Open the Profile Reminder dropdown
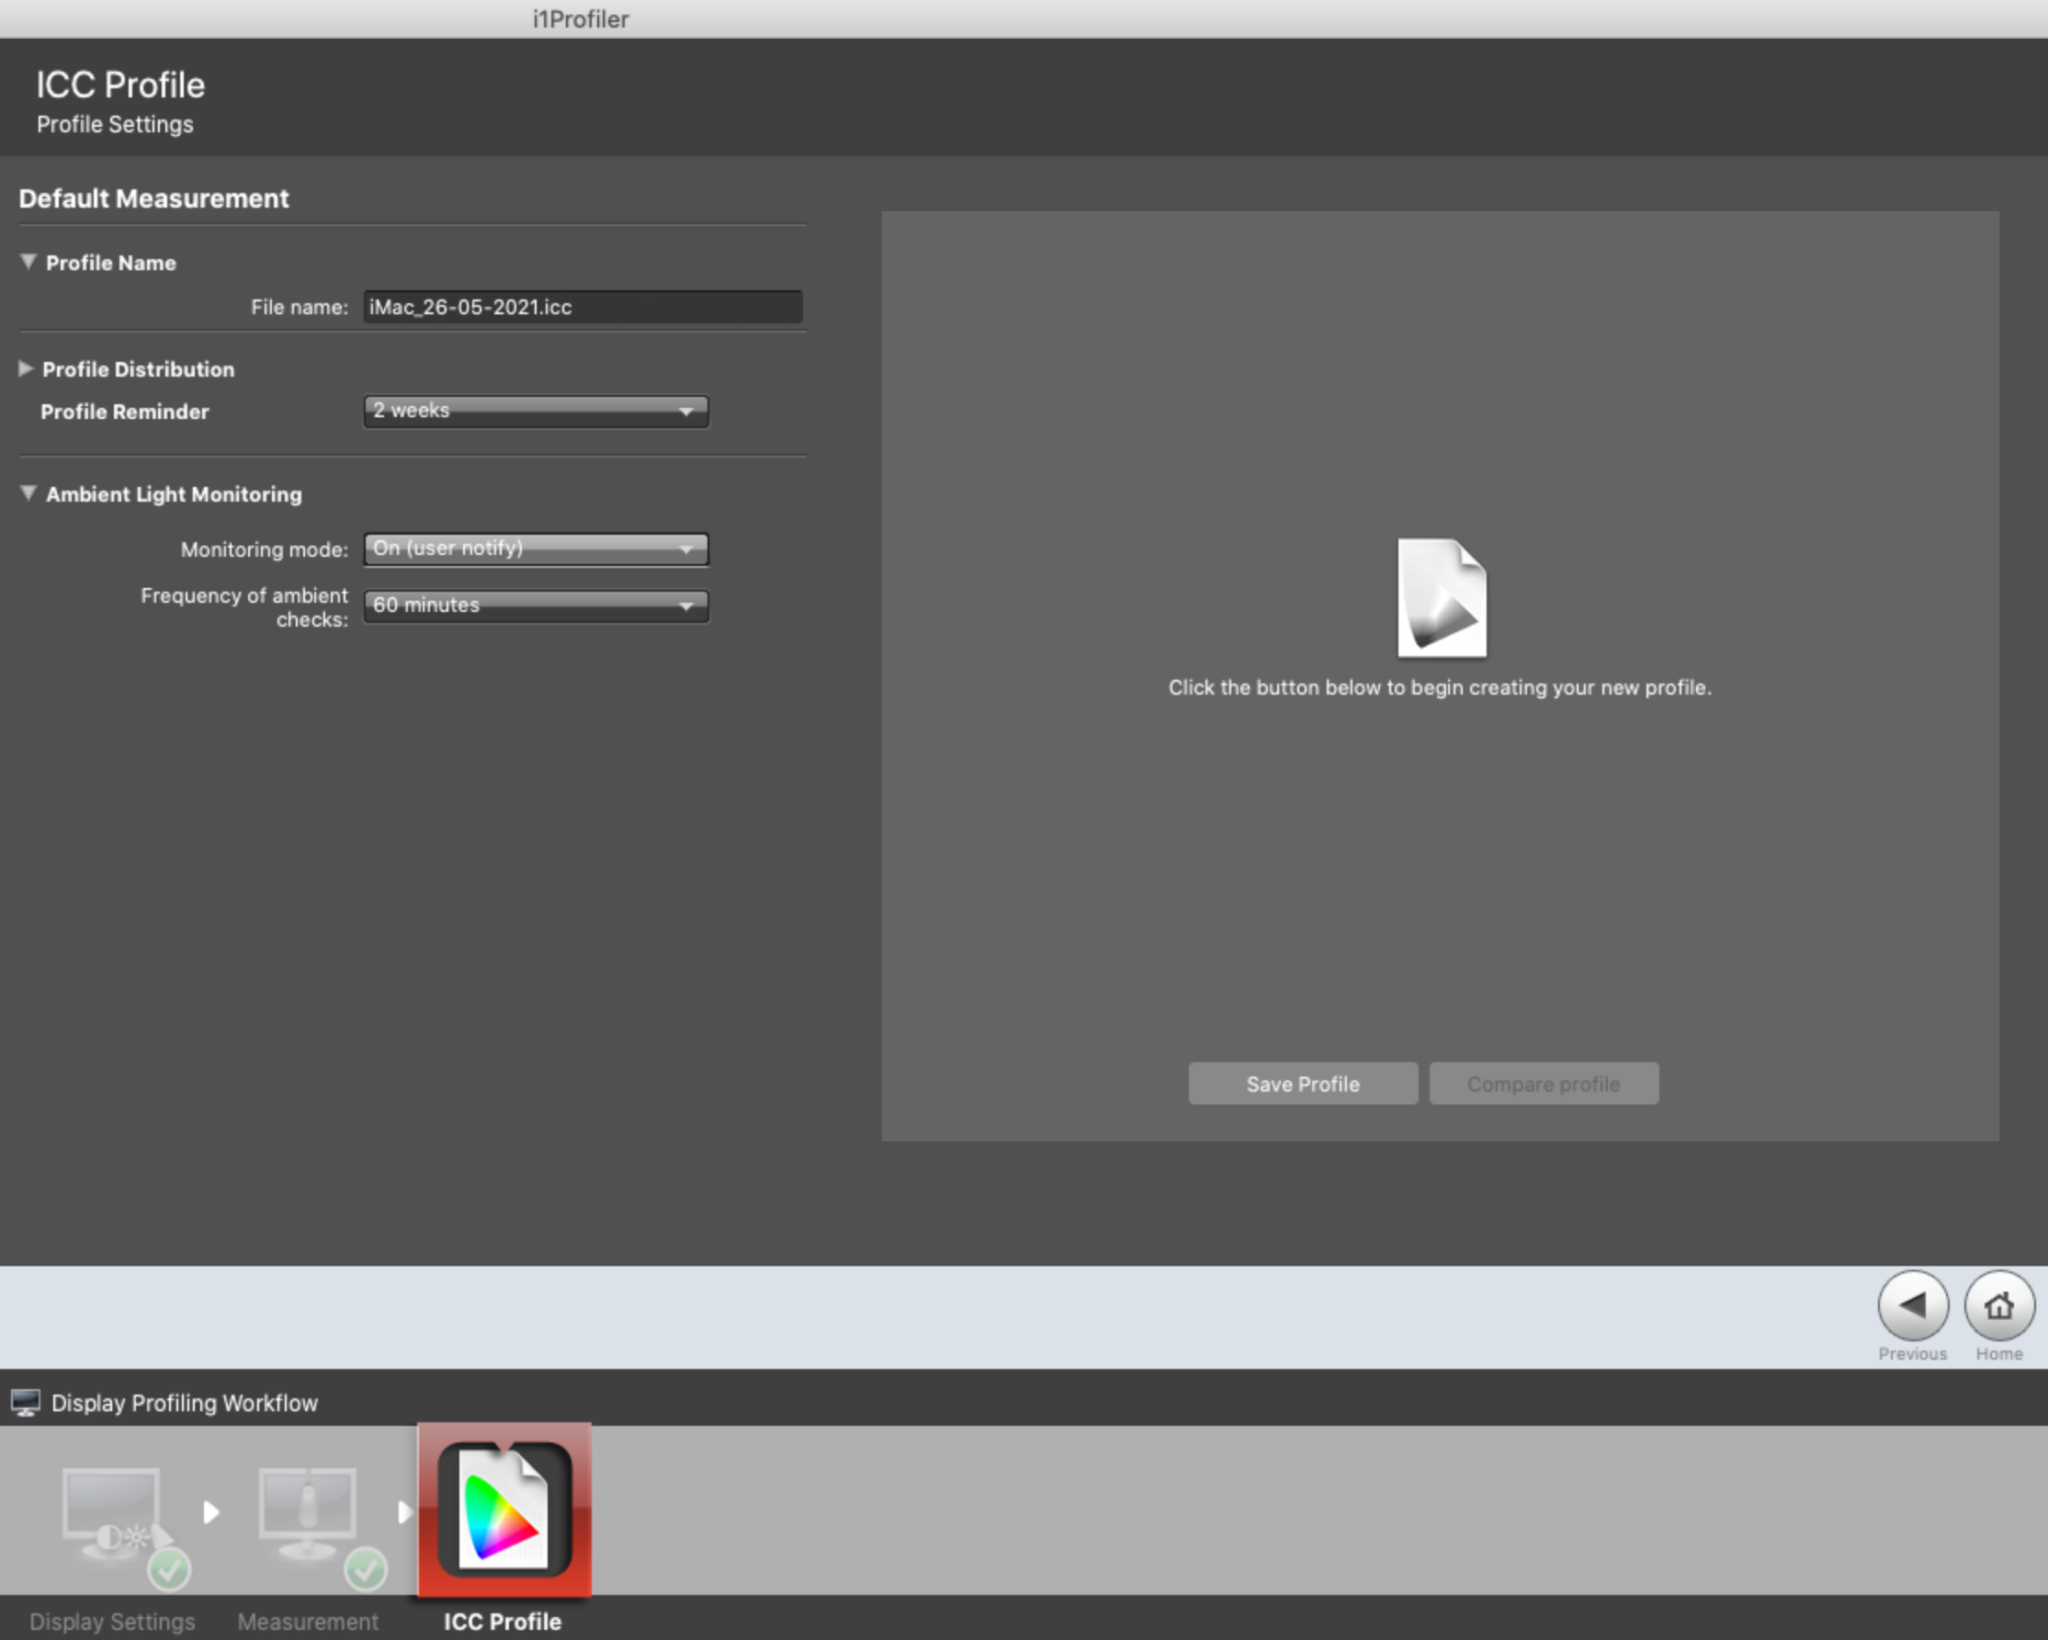Screen dimensions: 2048x1640 pyautogui.click(x=536, y=411)
